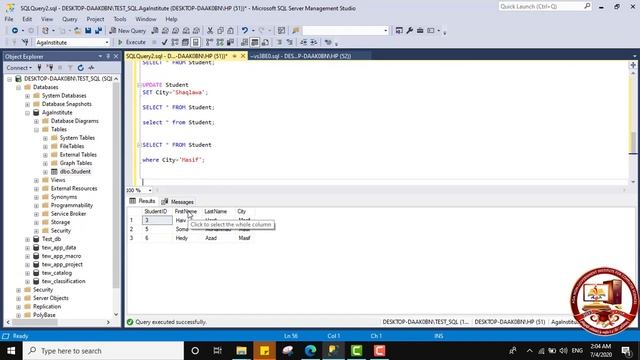Open the editor zoom percent dropdown
The height and width of the screenshot is (360, 640).
pos(150,190)
